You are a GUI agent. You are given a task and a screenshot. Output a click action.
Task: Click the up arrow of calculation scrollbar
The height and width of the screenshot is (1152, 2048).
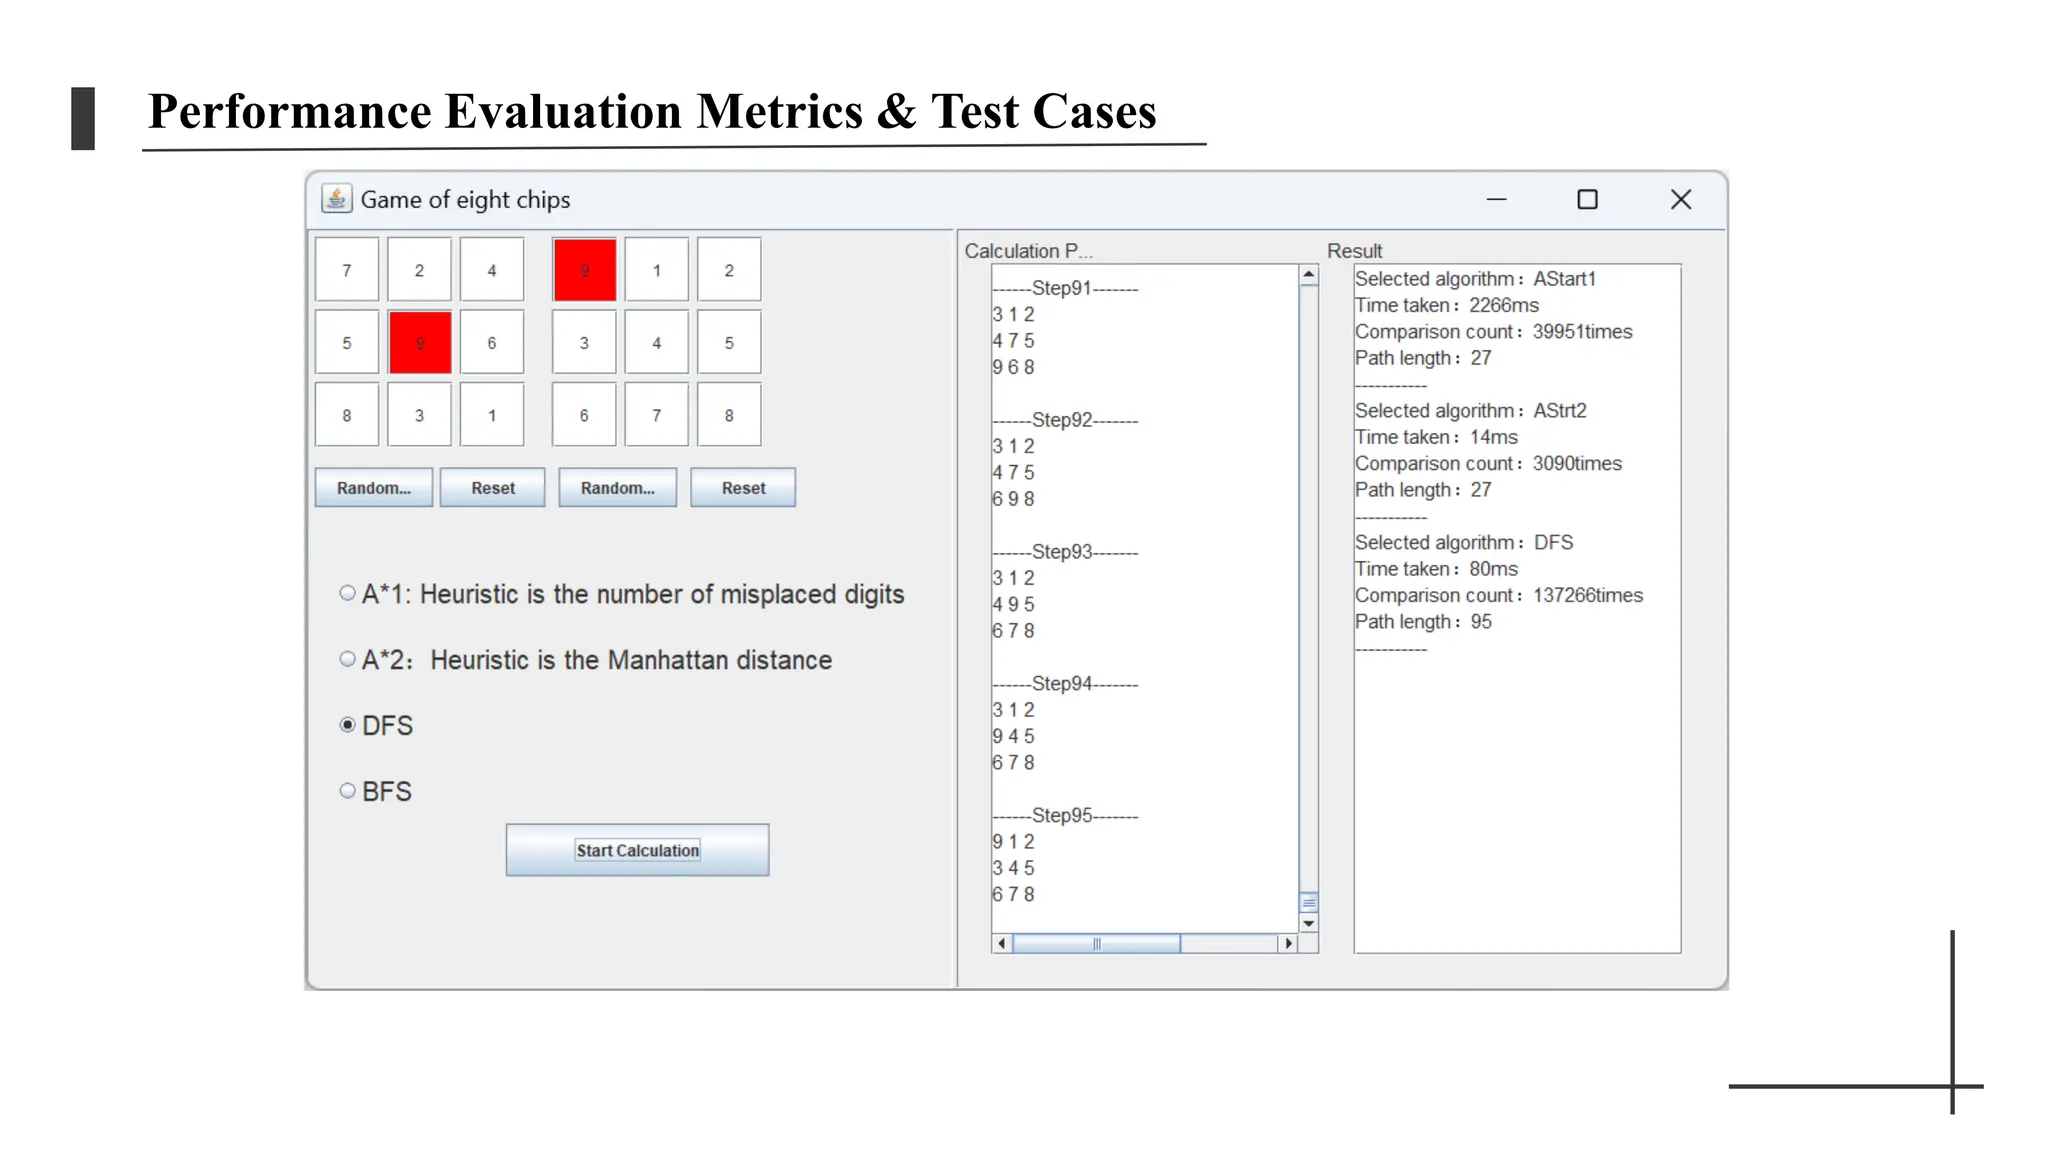pyautogui.click(x=1308, y=275)
